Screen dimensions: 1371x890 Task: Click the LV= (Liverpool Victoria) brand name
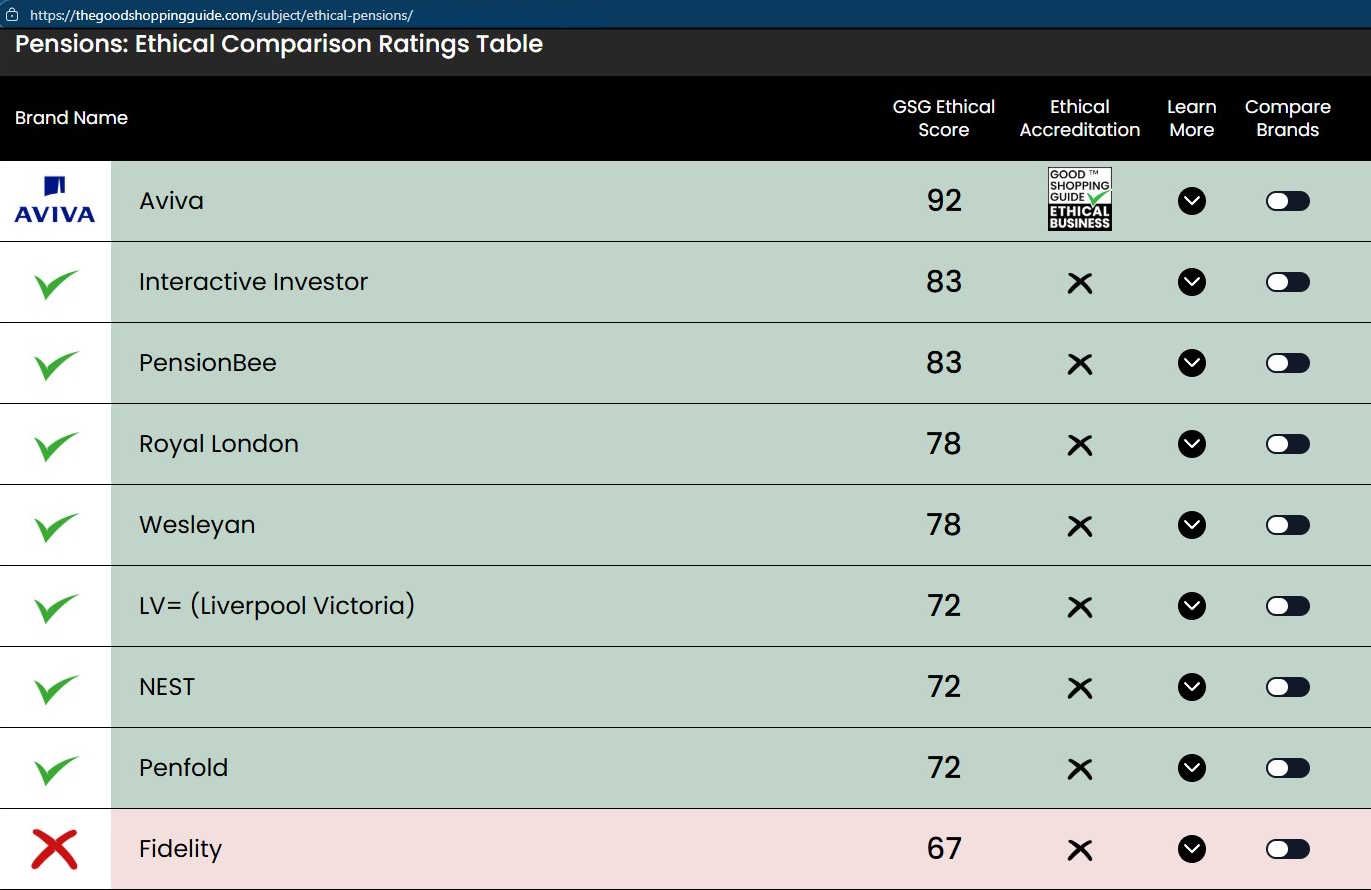276,606
